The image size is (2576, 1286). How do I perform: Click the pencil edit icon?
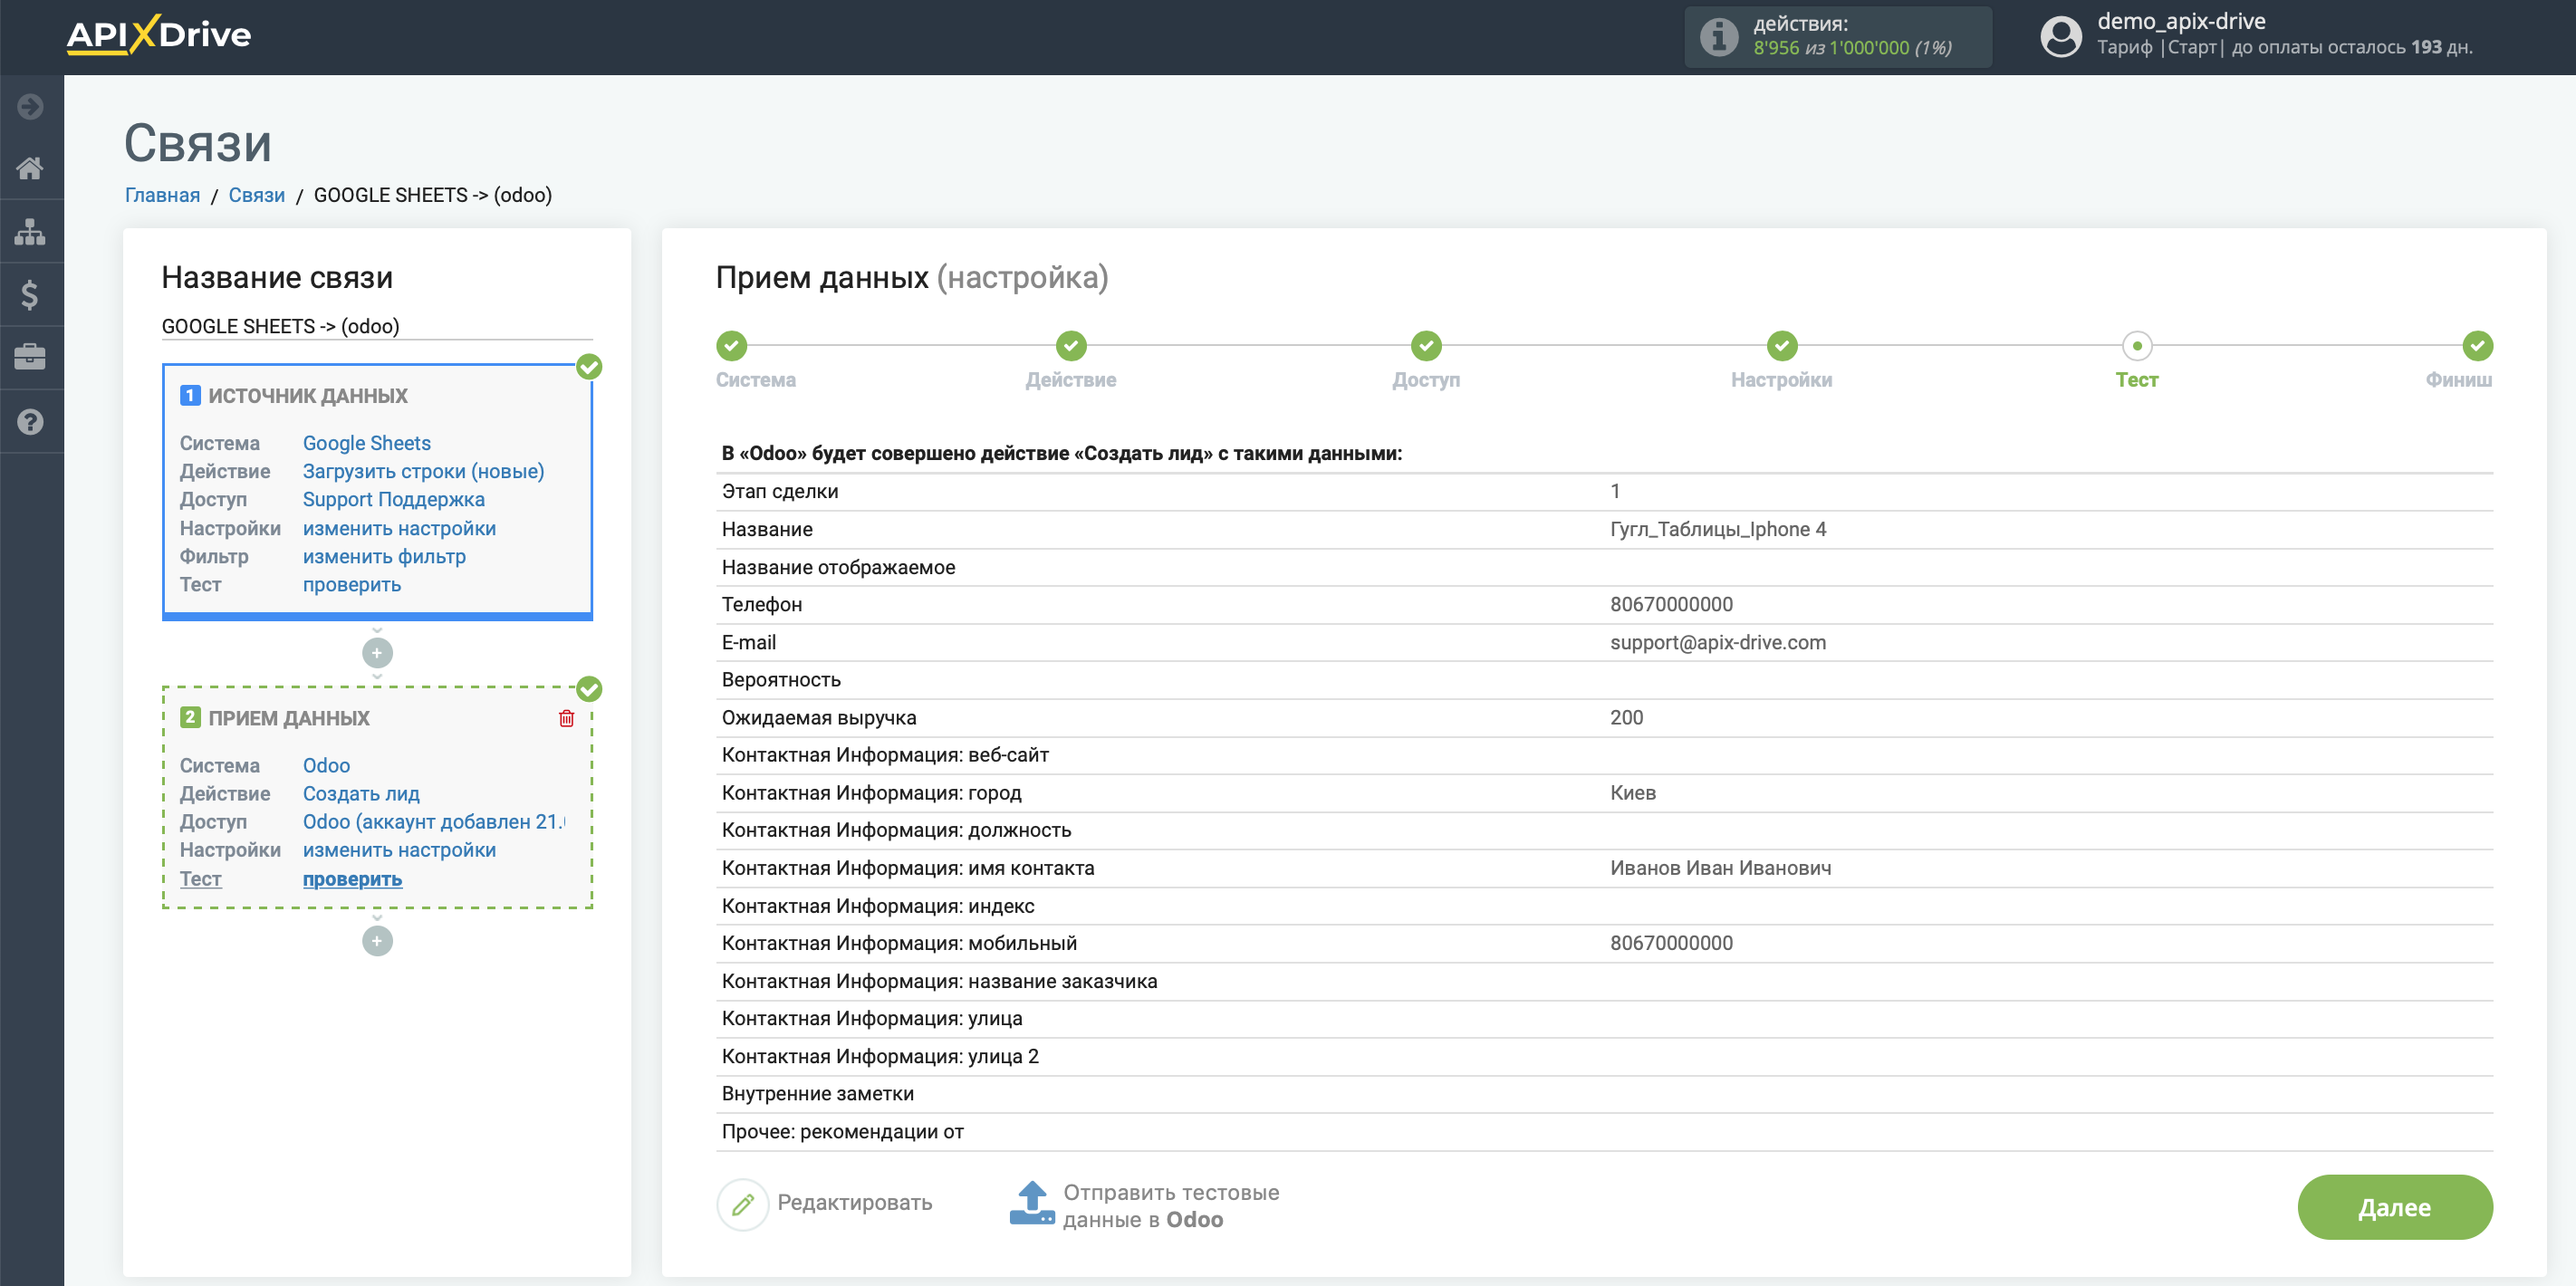743,1204
